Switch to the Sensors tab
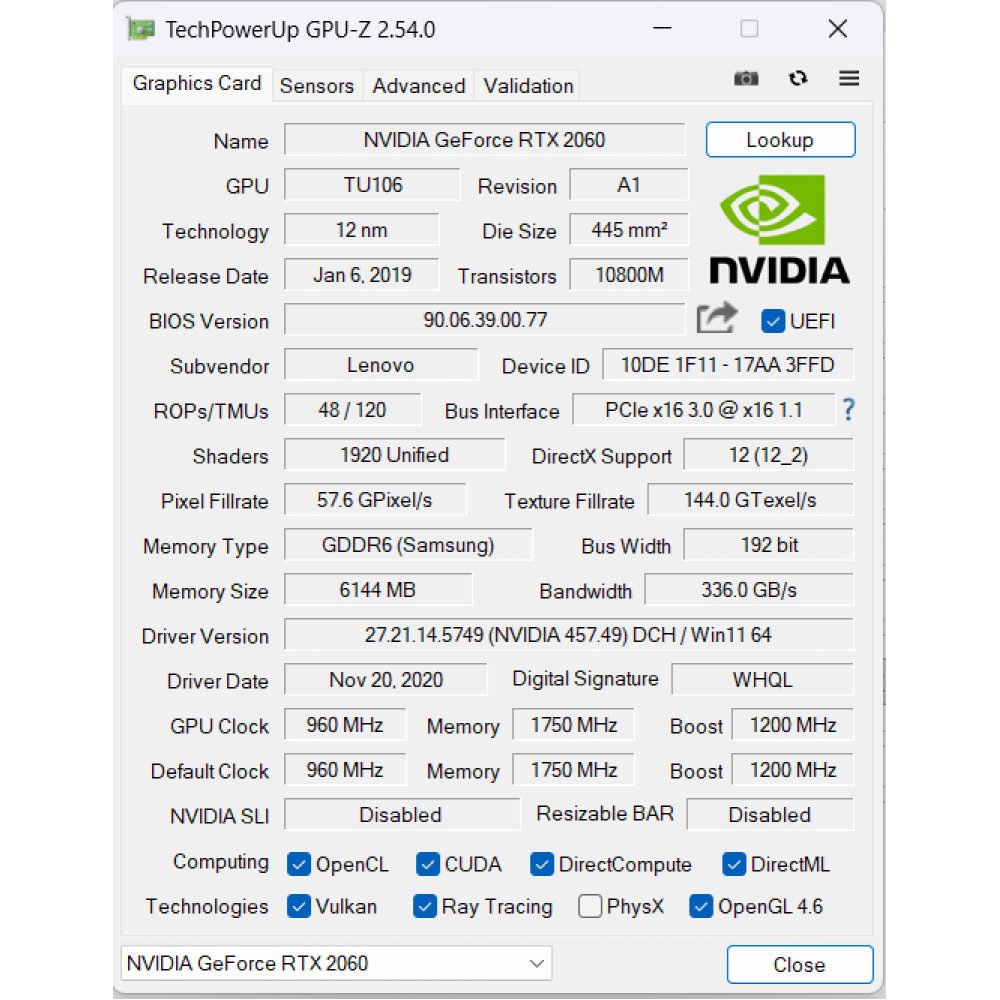Image resolution: width=1000 pixels, height=1000 pixels. (x=317, y=86)
